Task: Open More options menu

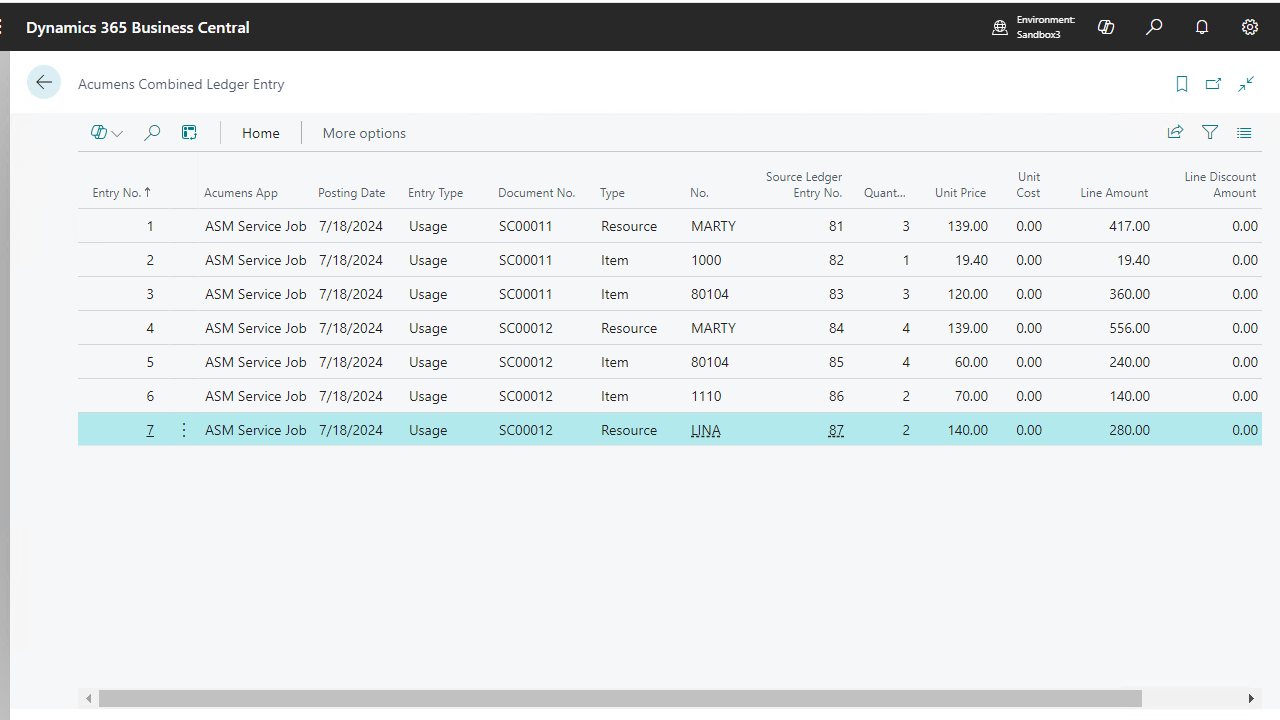Action: 364,133
